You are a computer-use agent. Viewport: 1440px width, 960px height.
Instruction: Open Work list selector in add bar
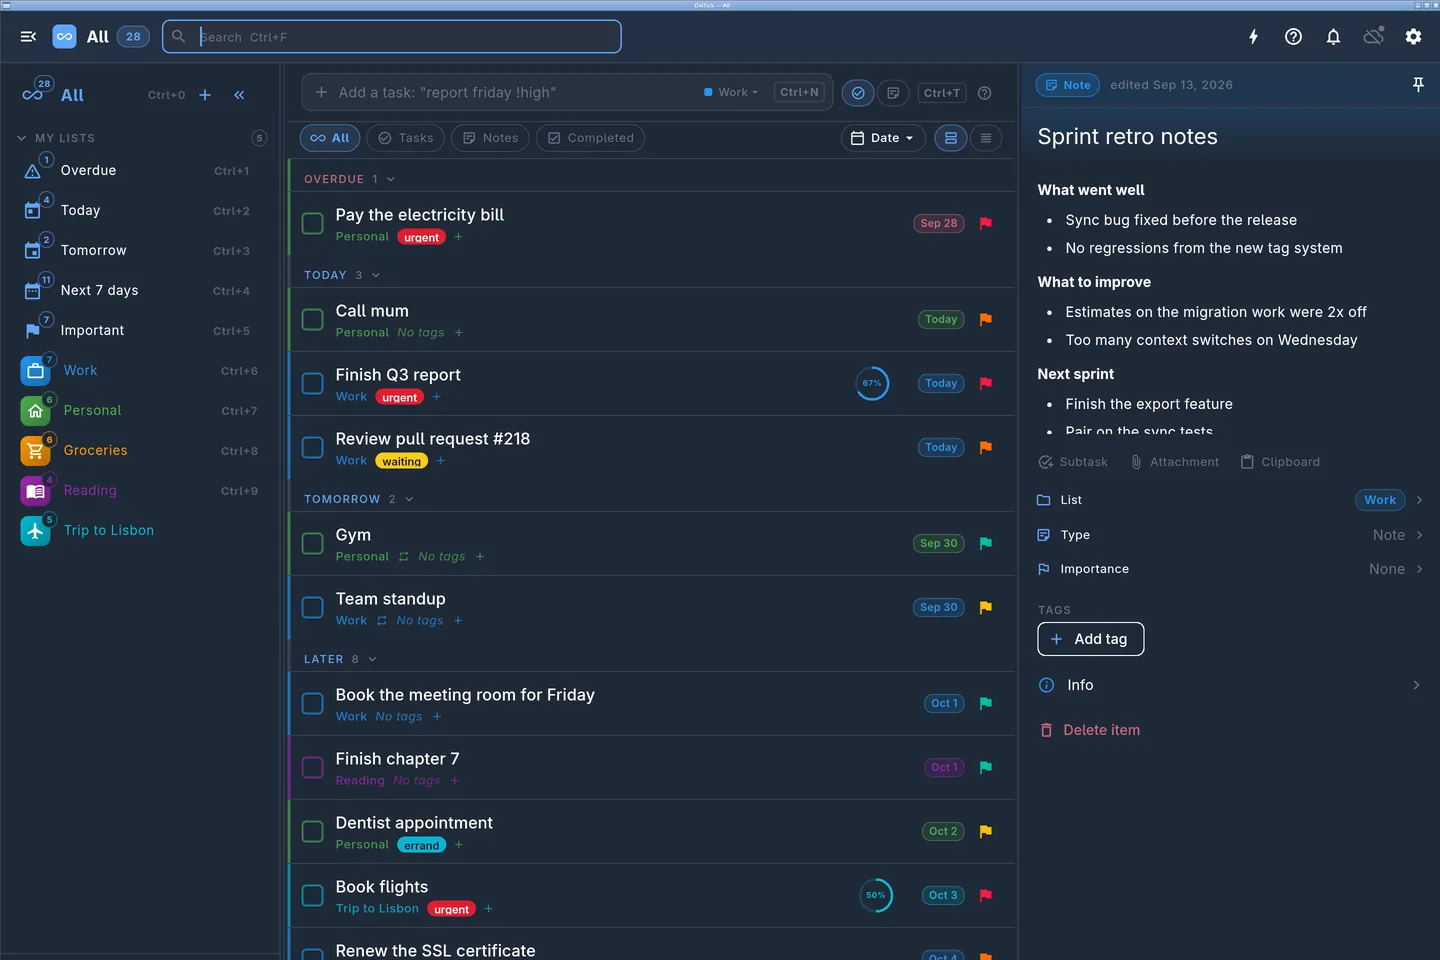tap(731, 92)
